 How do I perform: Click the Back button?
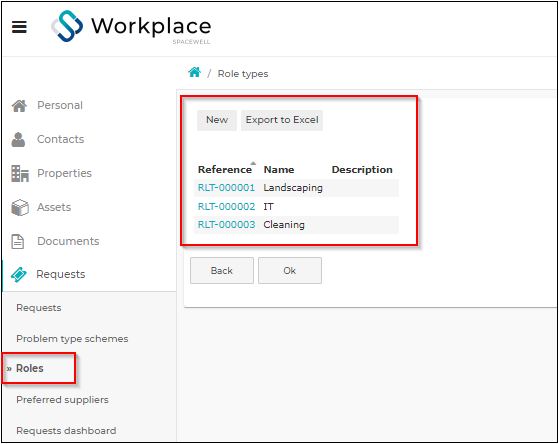tap(222, 271)
